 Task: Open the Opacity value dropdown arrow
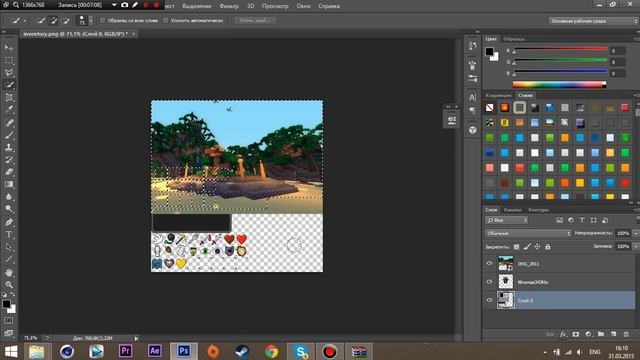coord(635,233)
